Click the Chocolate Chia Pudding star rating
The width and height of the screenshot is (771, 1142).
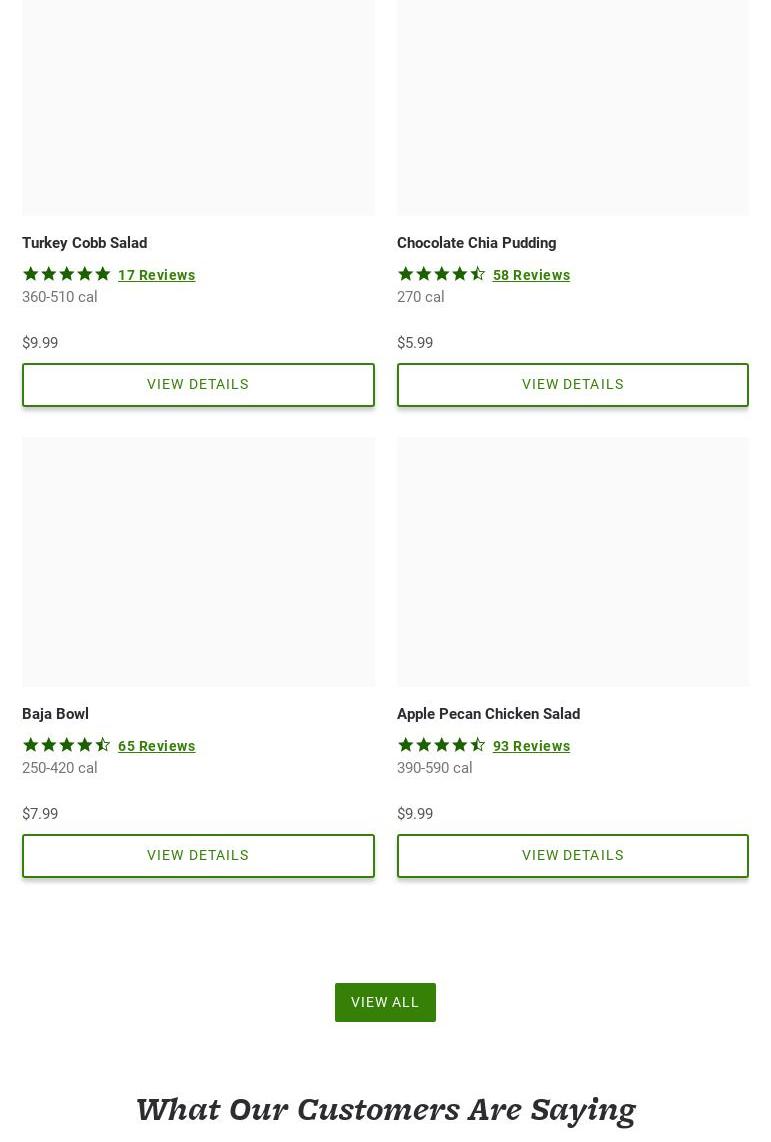pos(441,274)
